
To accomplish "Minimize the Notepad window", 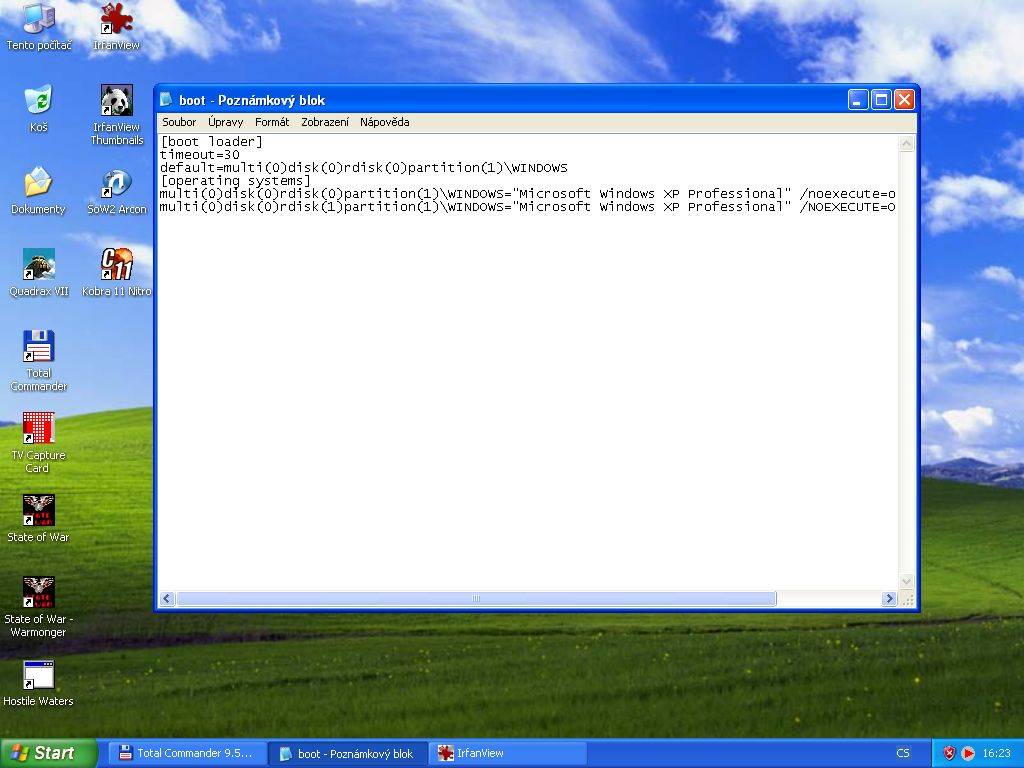I will (858, 100).
